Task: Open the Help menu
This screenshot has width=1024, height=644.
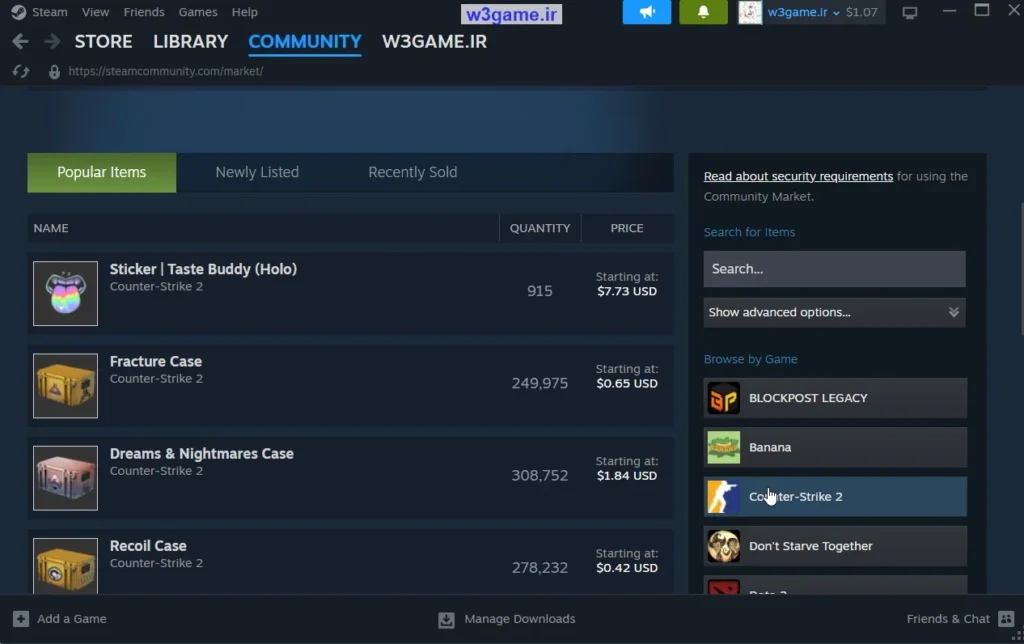Action: click(244, 12)
